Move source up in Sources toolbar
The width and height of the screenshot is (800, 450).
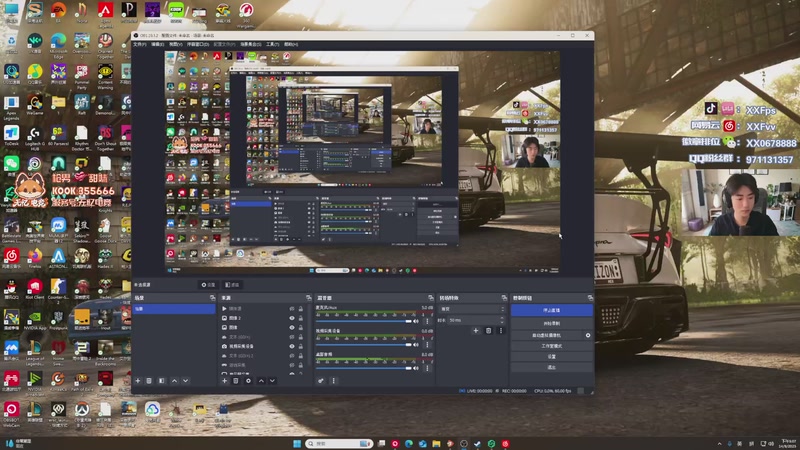coord(261,381)
